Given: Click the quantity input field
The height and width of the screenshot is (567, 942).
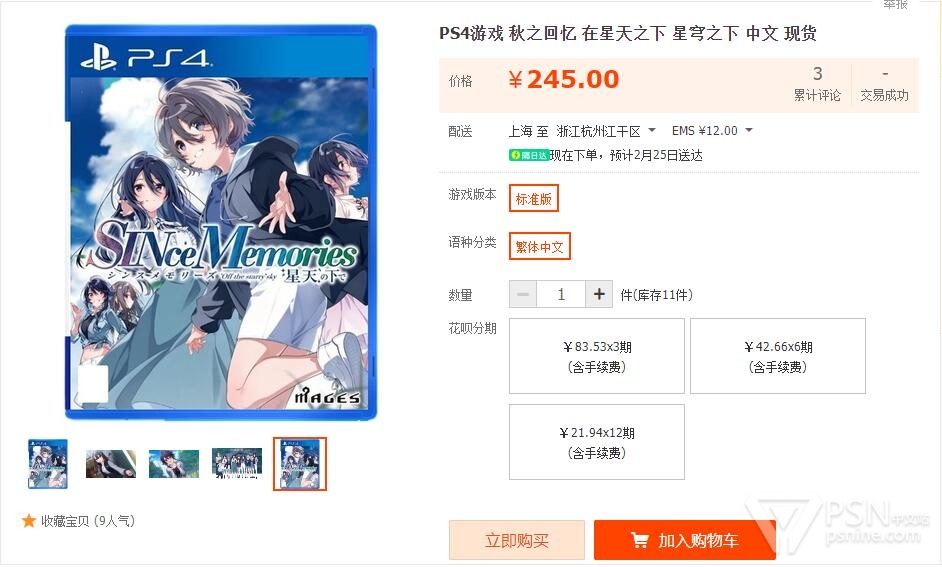Looking at the screenshot, I should [x=561, y=294].
